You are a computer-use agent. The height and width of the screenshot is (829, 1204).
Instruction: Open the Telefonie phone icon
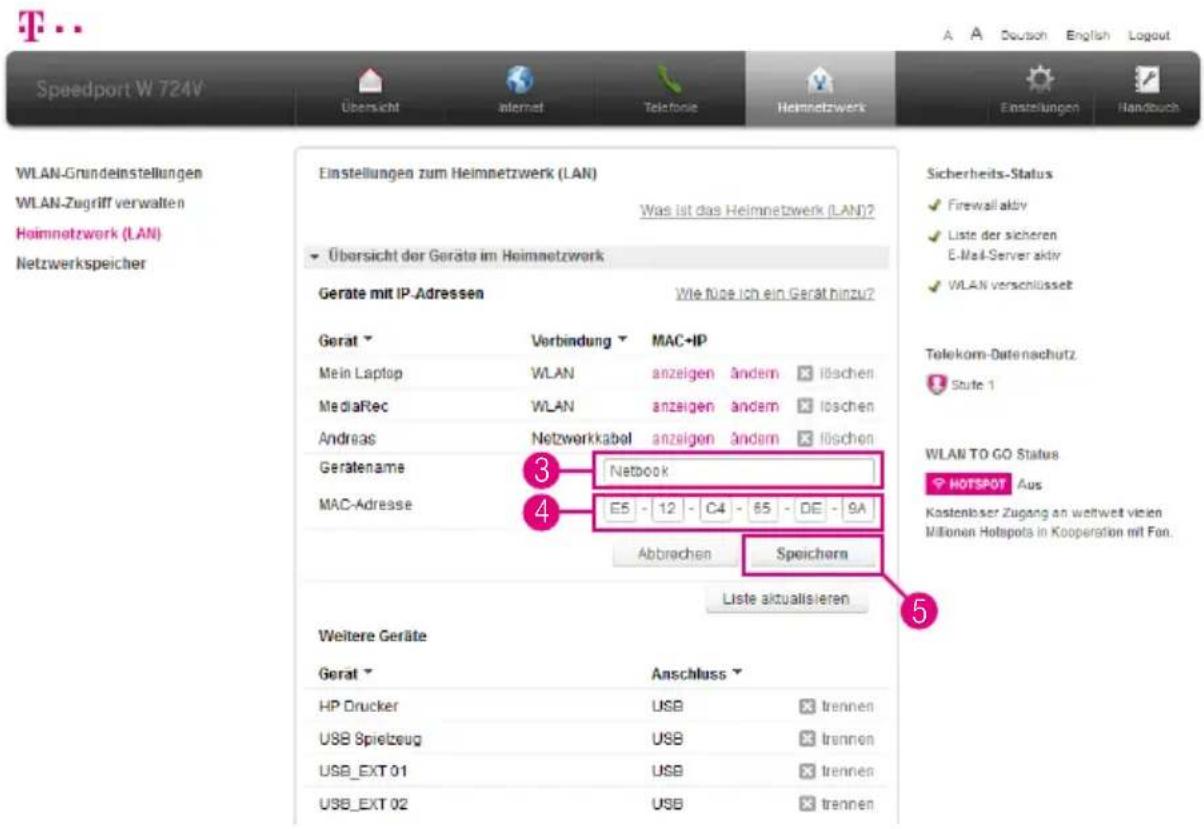669,80
